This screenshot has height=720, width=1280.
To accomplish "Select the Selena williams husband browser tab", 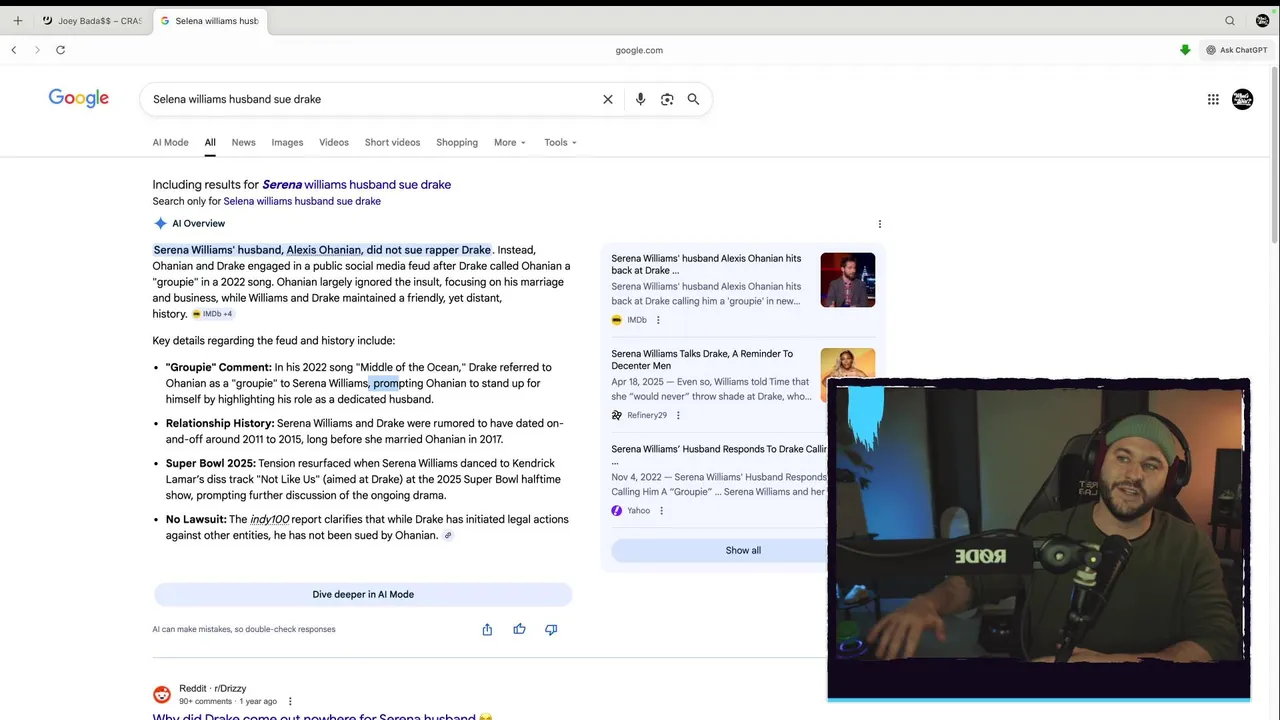I will pos(209,21).
